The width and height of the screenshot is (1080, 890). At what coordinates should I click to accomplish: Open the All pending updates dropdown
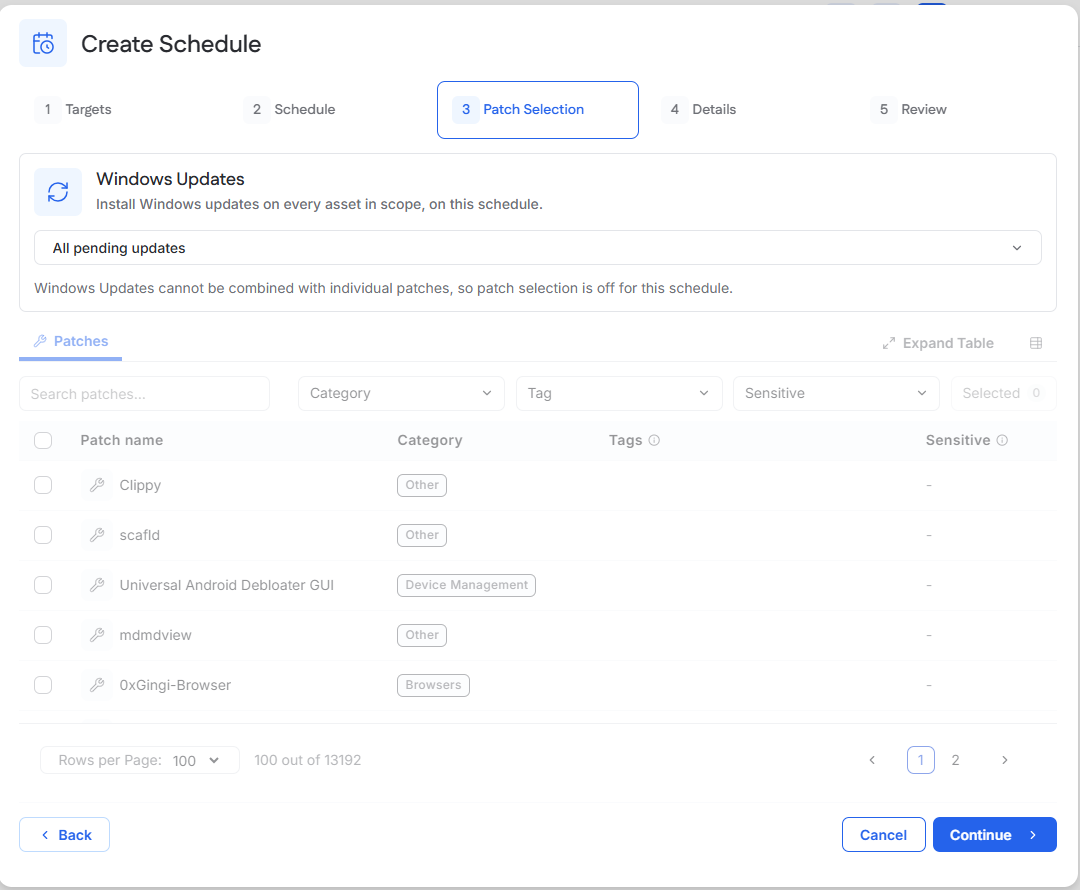(537, 248)
